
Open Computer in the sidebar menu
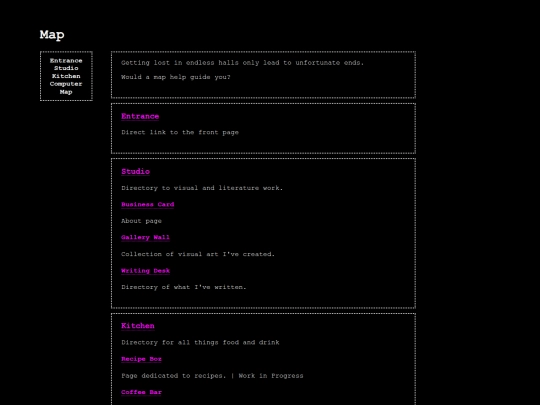click(x=66, y=84)
